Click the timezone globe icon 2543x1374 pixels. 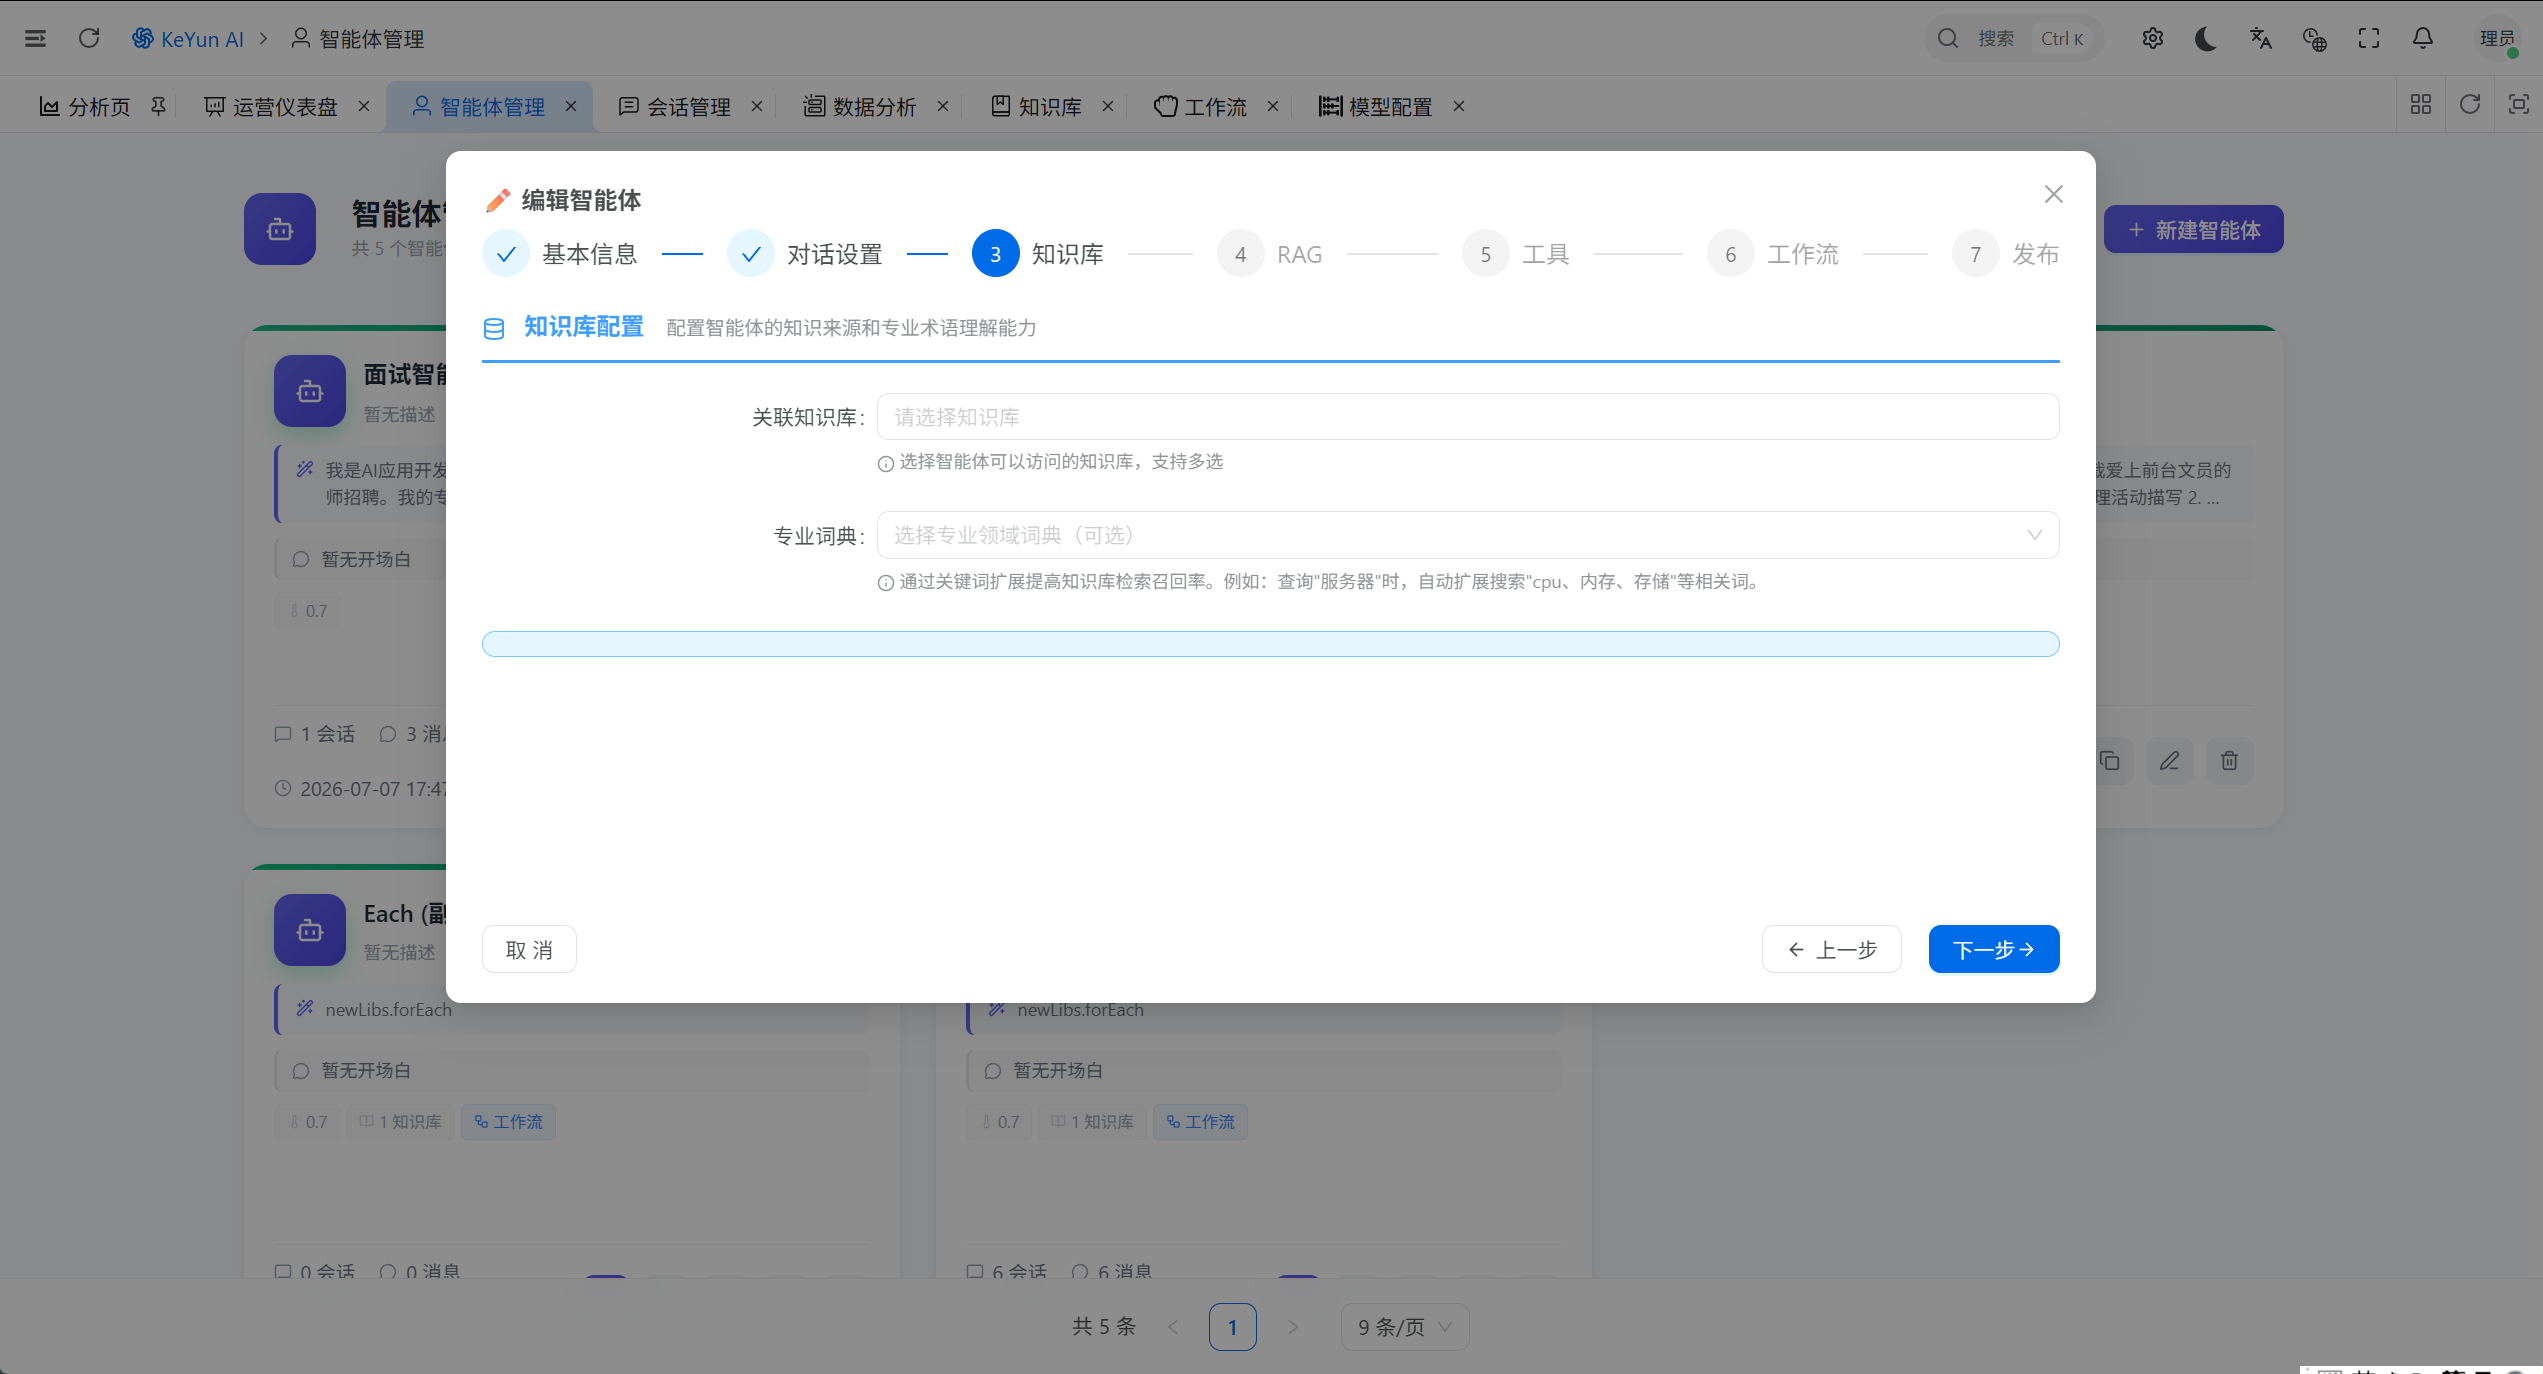2315,38
